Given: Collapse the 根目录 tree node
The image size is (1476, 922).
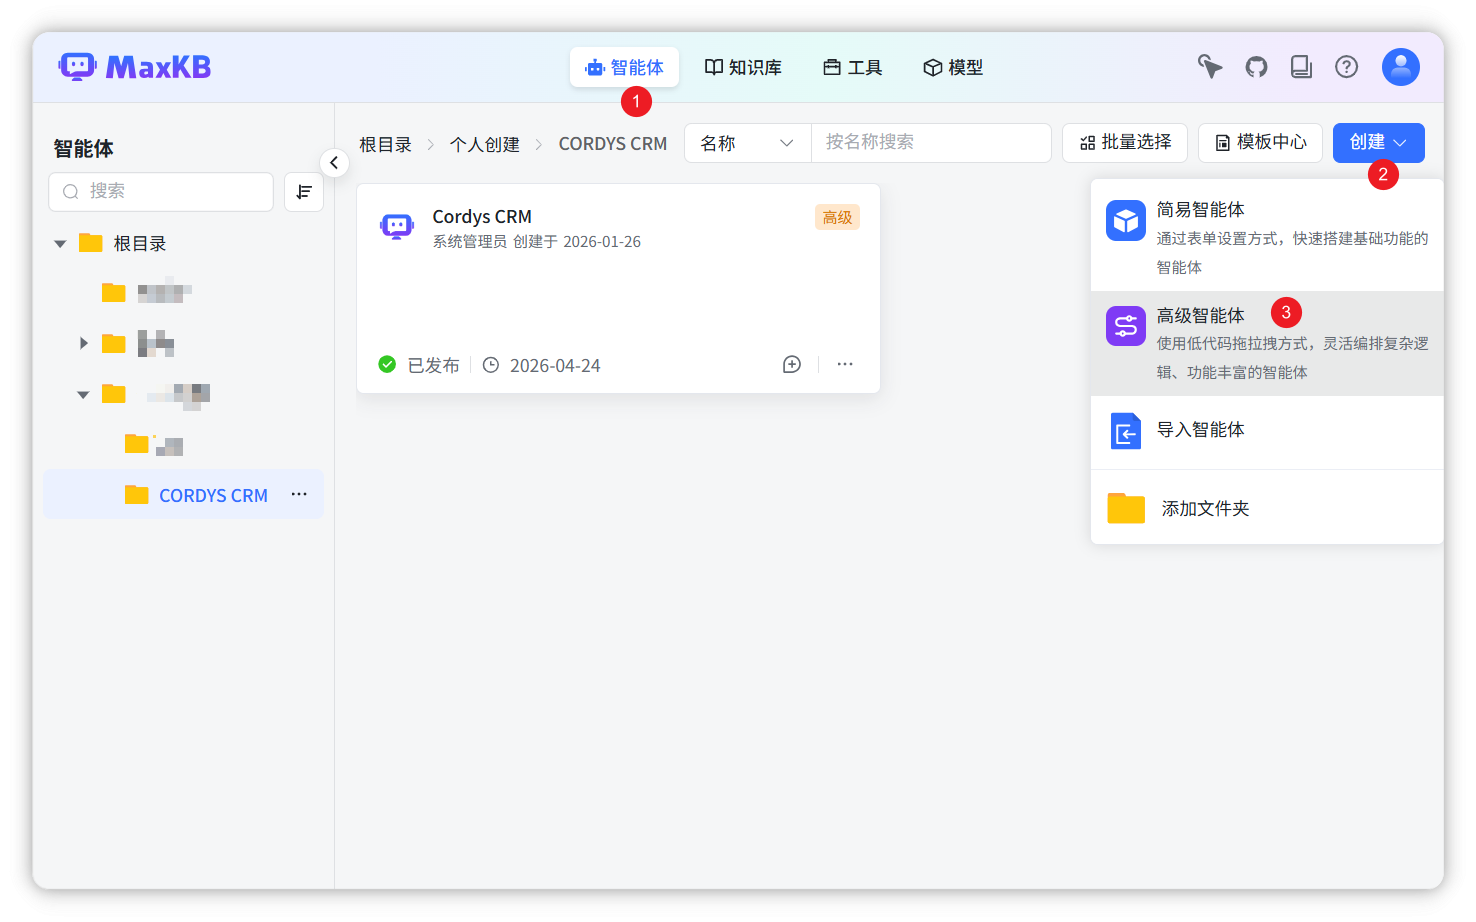Looking at the screenshot, I should click(60, 244).
